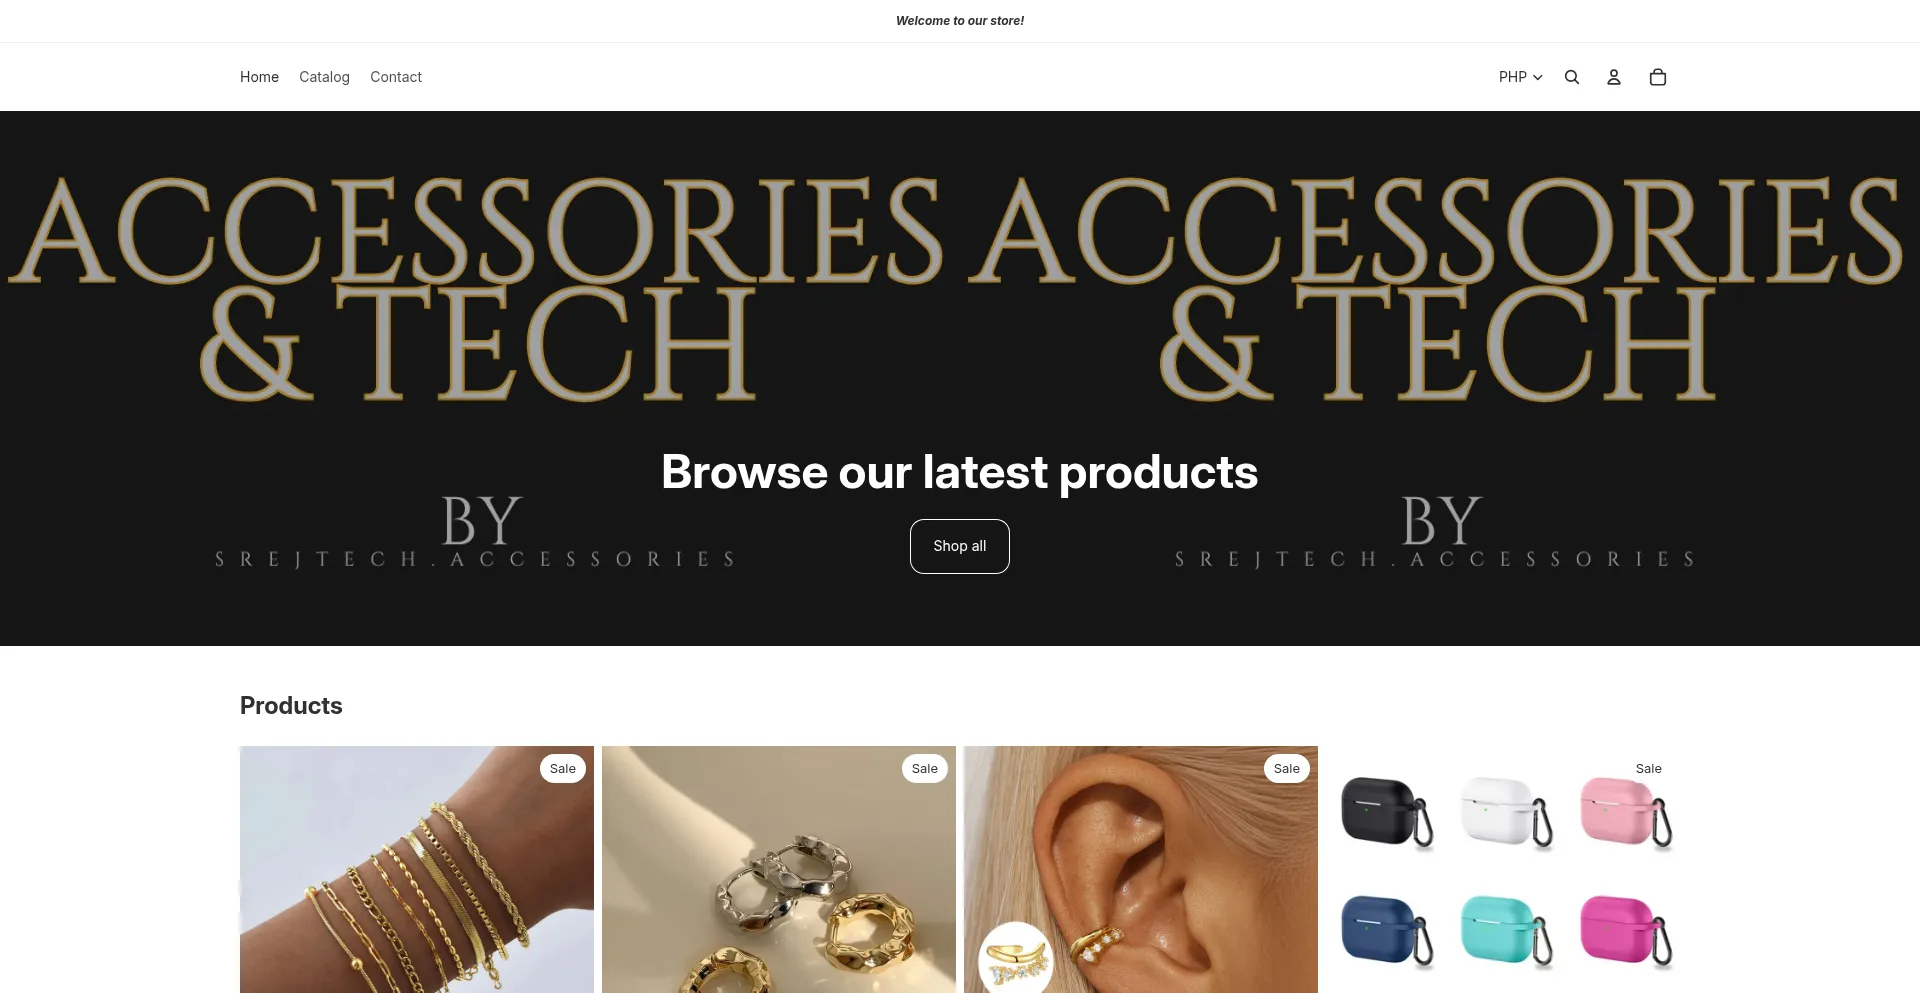Open the Catalog menu link

[324, 77]
